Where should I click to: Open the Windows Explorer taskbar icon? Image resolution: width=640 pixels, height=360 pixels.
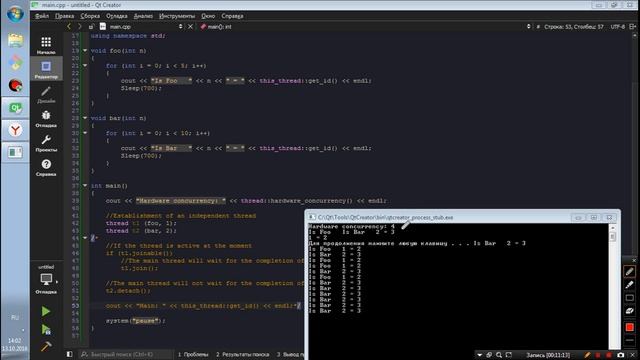click(x=15, y=40)
